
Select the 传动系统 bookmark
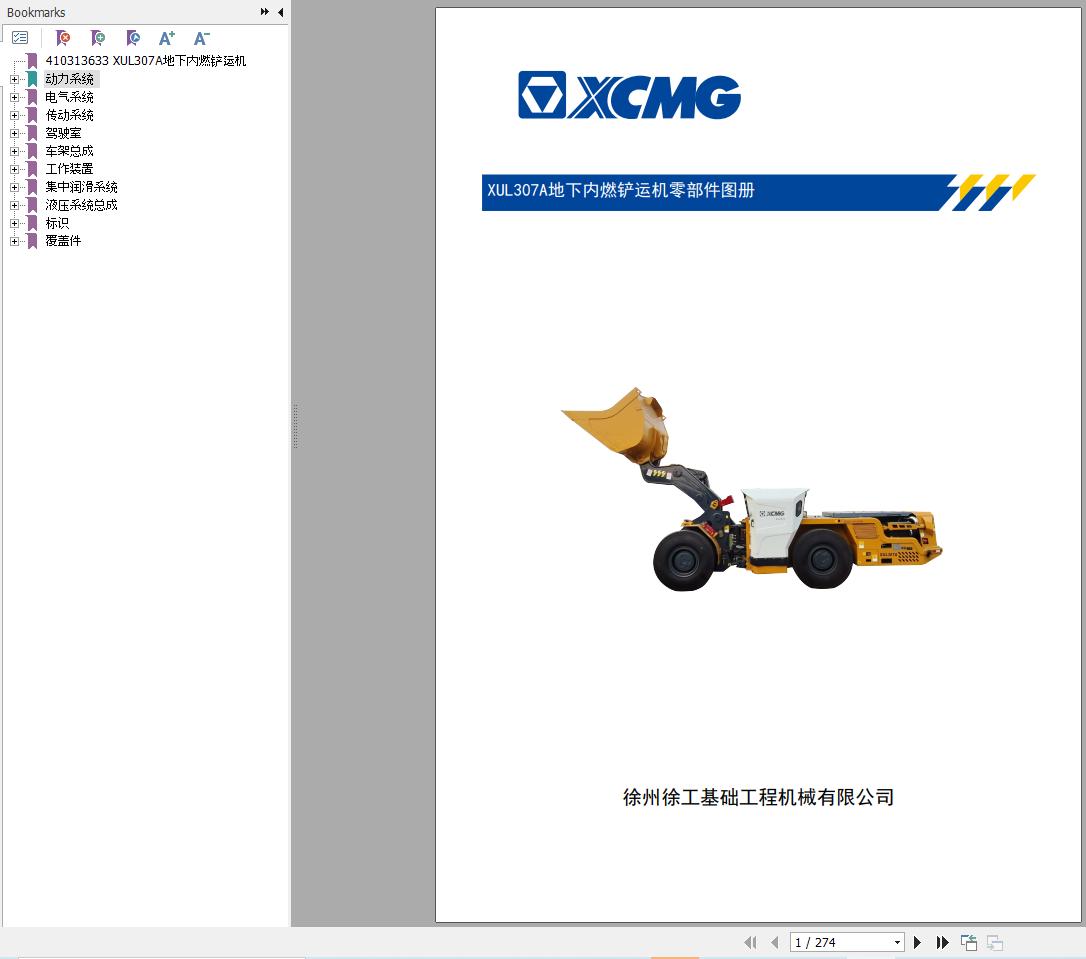tap(69, 115)
